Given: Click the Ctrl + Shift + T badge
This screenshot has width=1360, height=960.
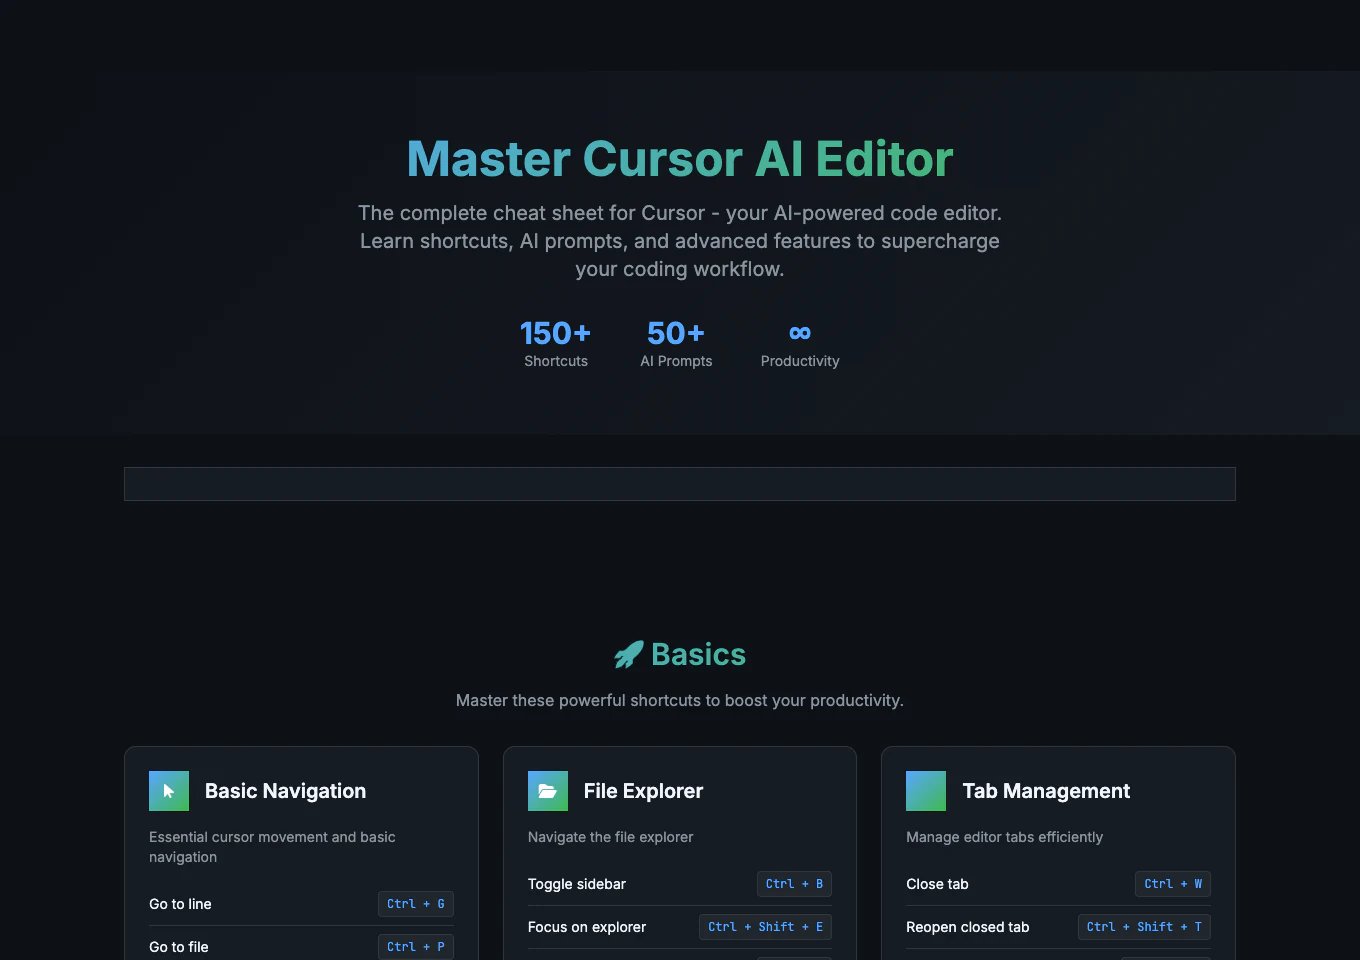Looking at the screenshot, I should 1144,927.
